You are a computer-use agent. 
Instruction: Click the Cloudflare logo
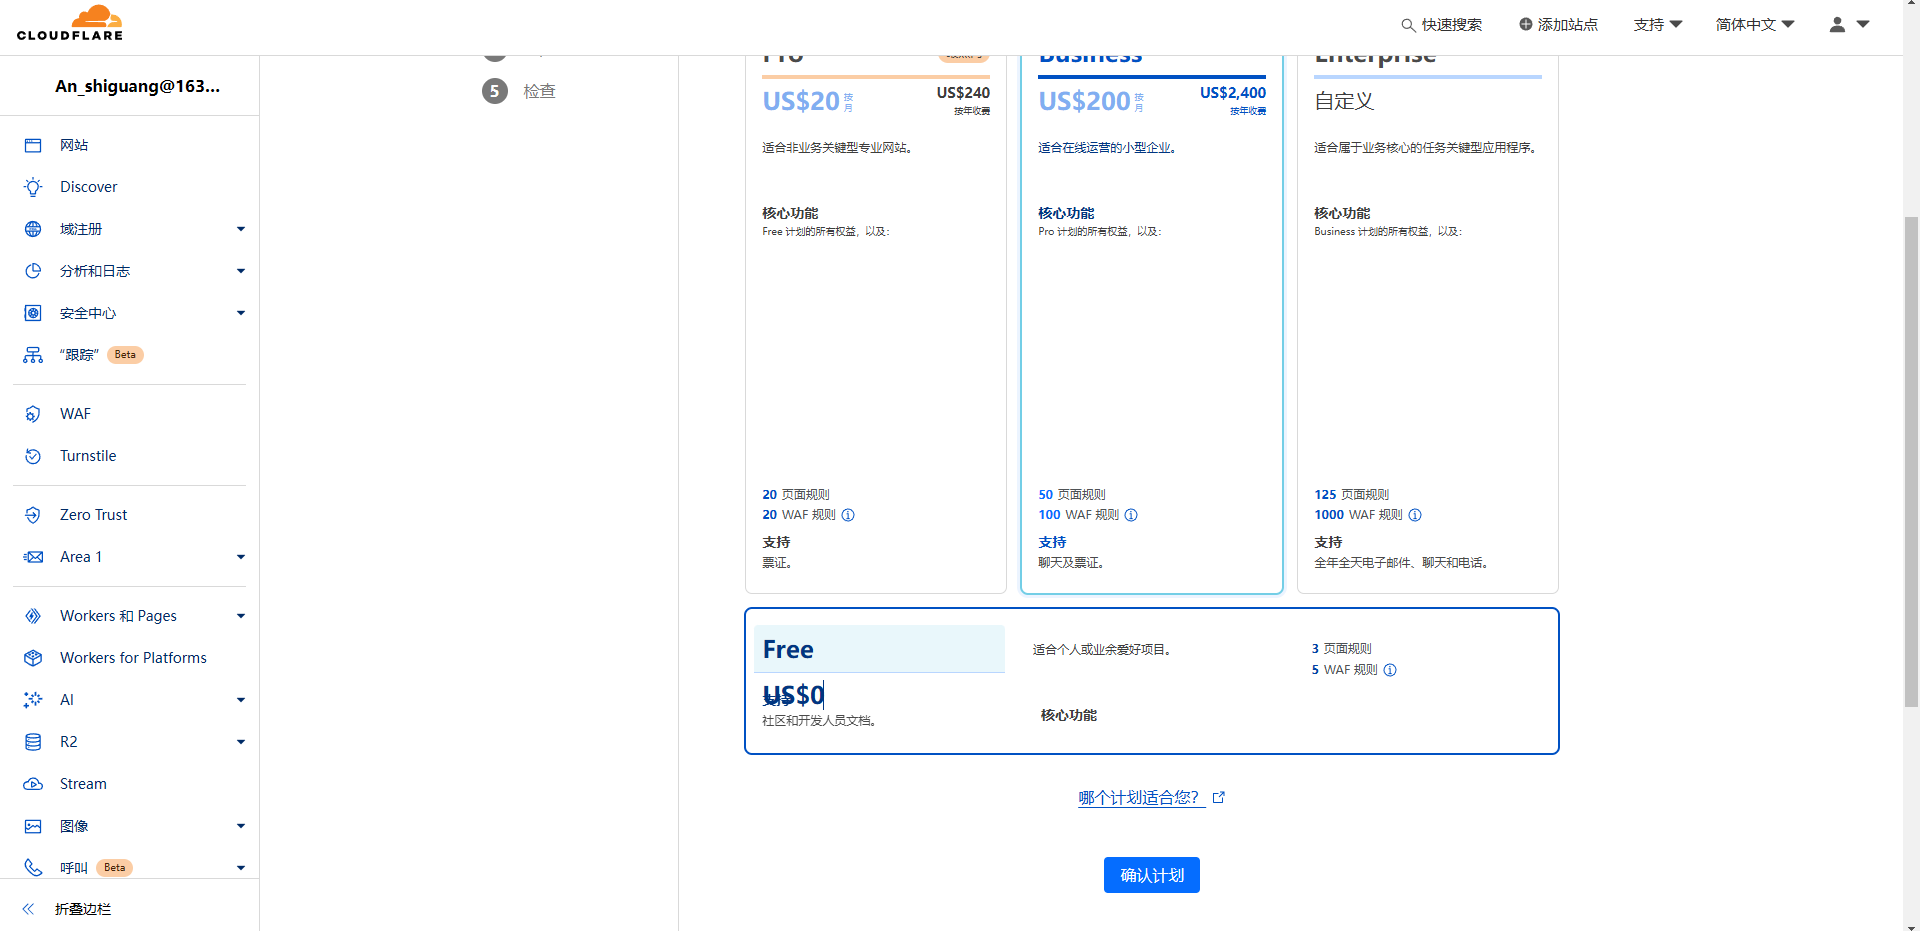tap(70, 23)
